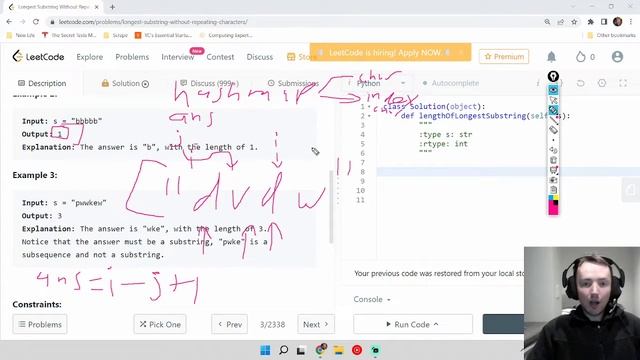Screen dimensions: 640x360
Task: Switch to the Solution tab
Action: [125, 83]
